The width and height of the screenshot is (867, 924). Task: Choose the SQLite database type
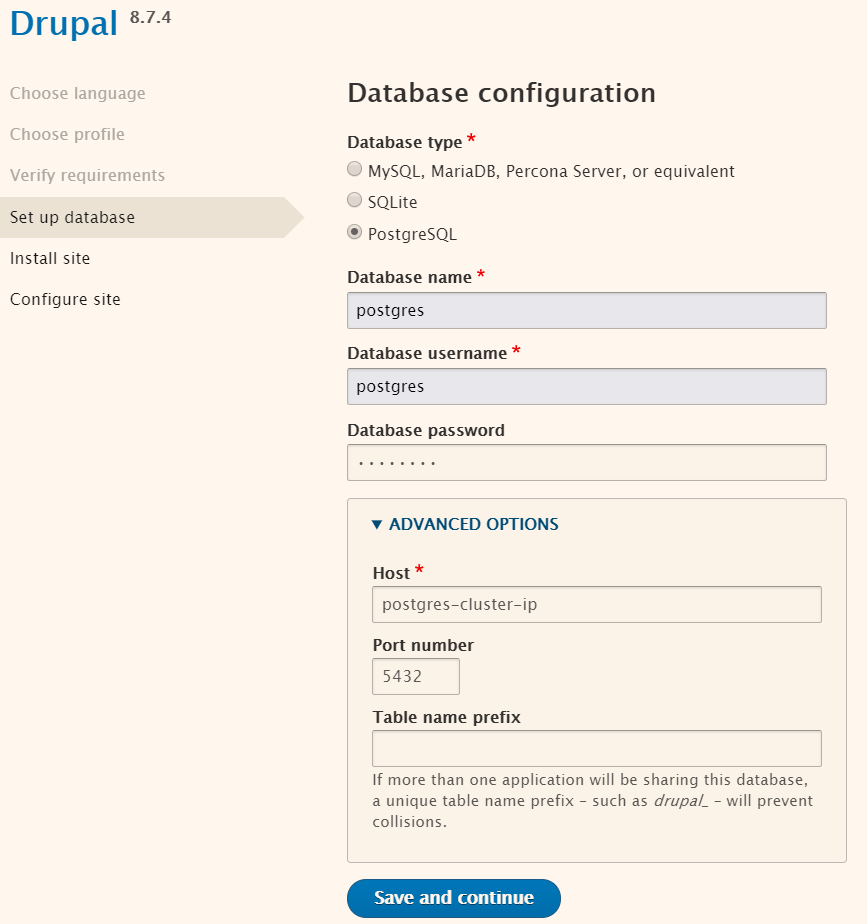pyautogui.click(x=354, y=200)
